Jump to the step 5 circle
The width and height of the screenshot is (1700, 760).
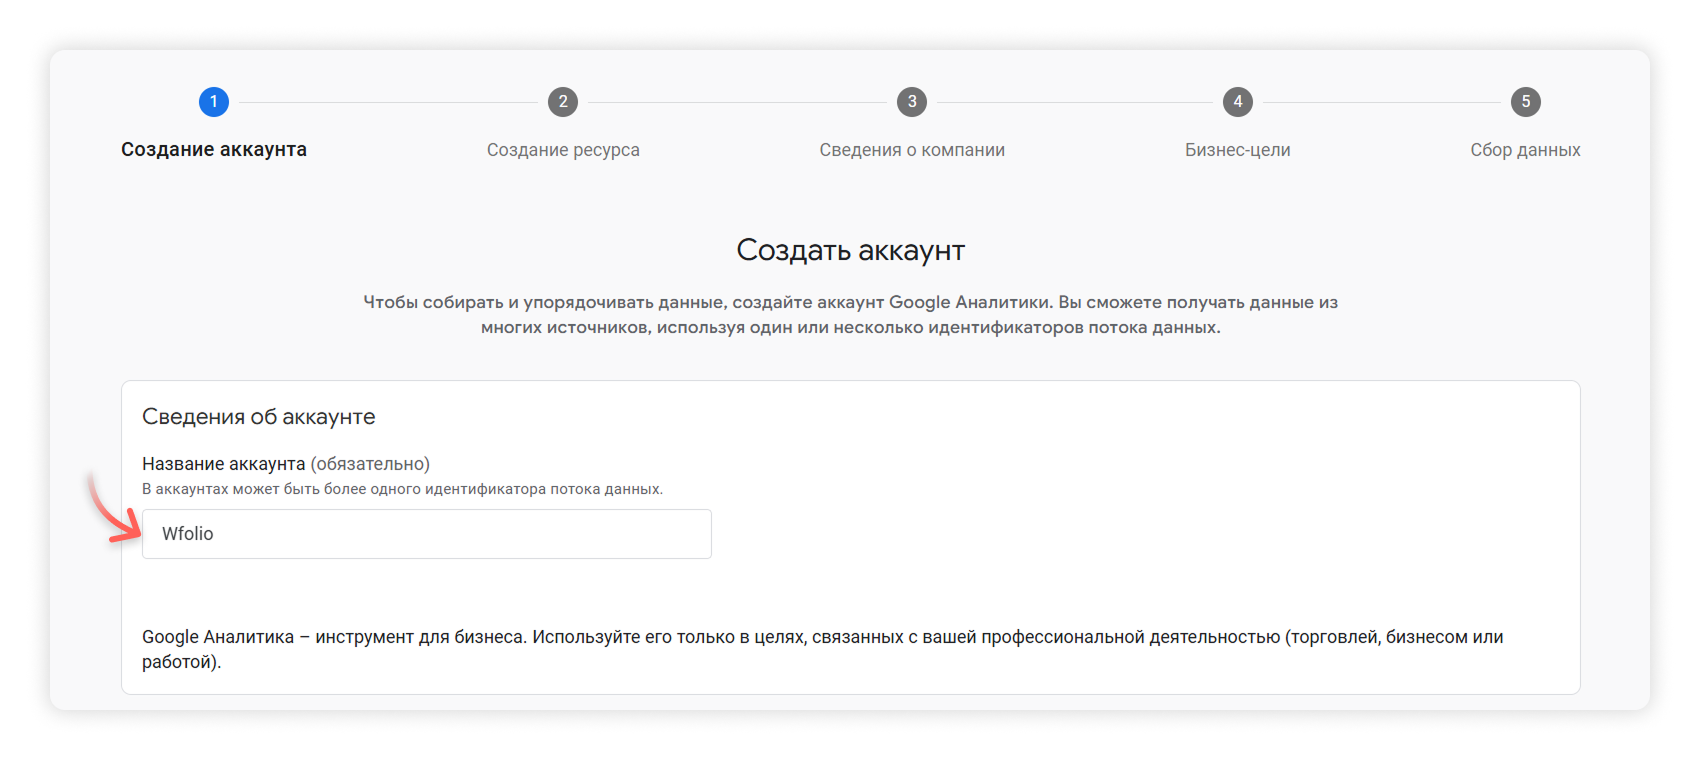point(1525,102)
